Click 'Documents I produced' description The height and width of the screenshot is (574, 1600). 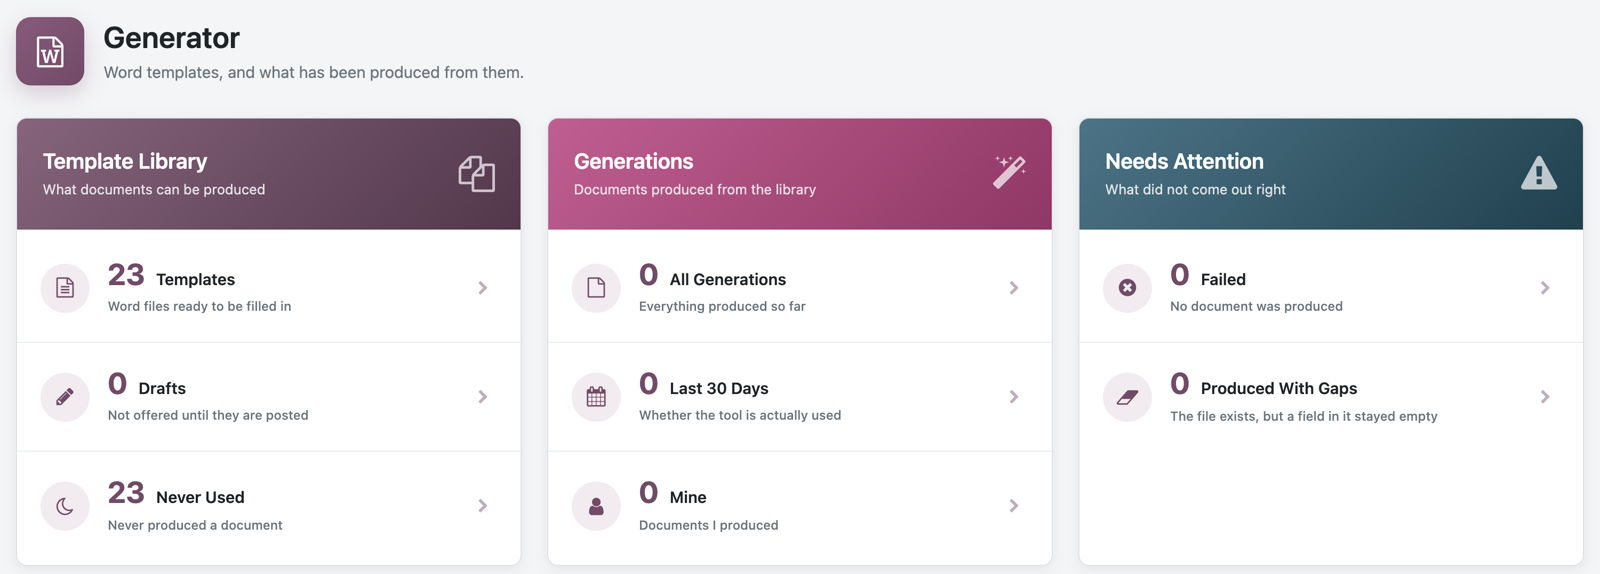[x=708, y=525]
